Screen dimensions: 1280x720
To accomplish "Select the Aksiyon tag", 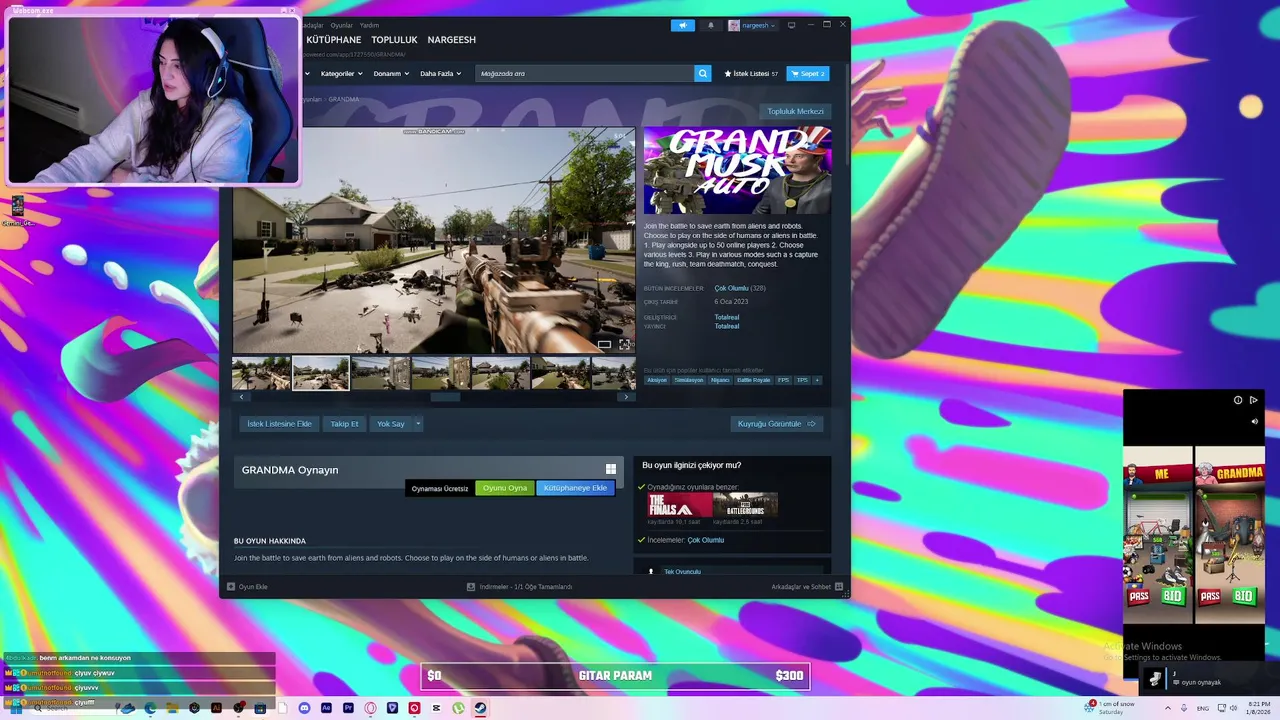I will 656,380.
